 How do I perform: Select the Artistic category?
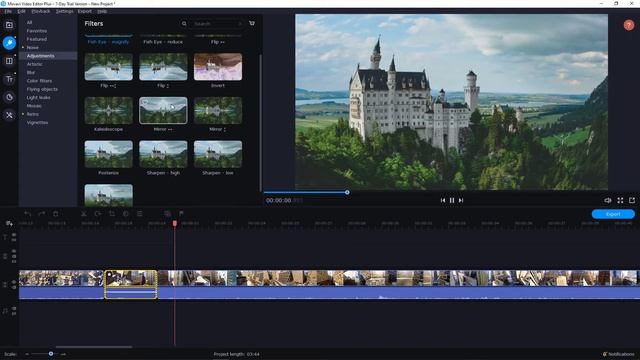[34, 64]
